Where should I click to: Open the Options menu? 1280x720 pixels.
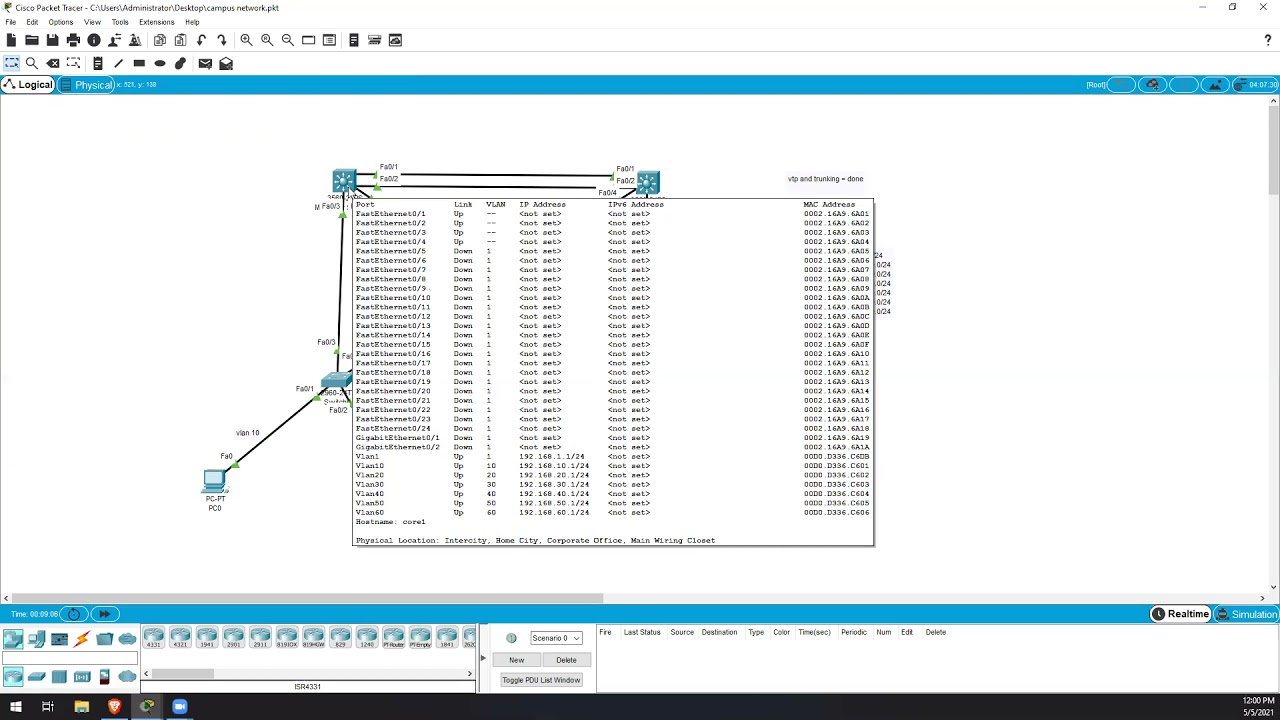pyautogui.click(x=60, y=22)
